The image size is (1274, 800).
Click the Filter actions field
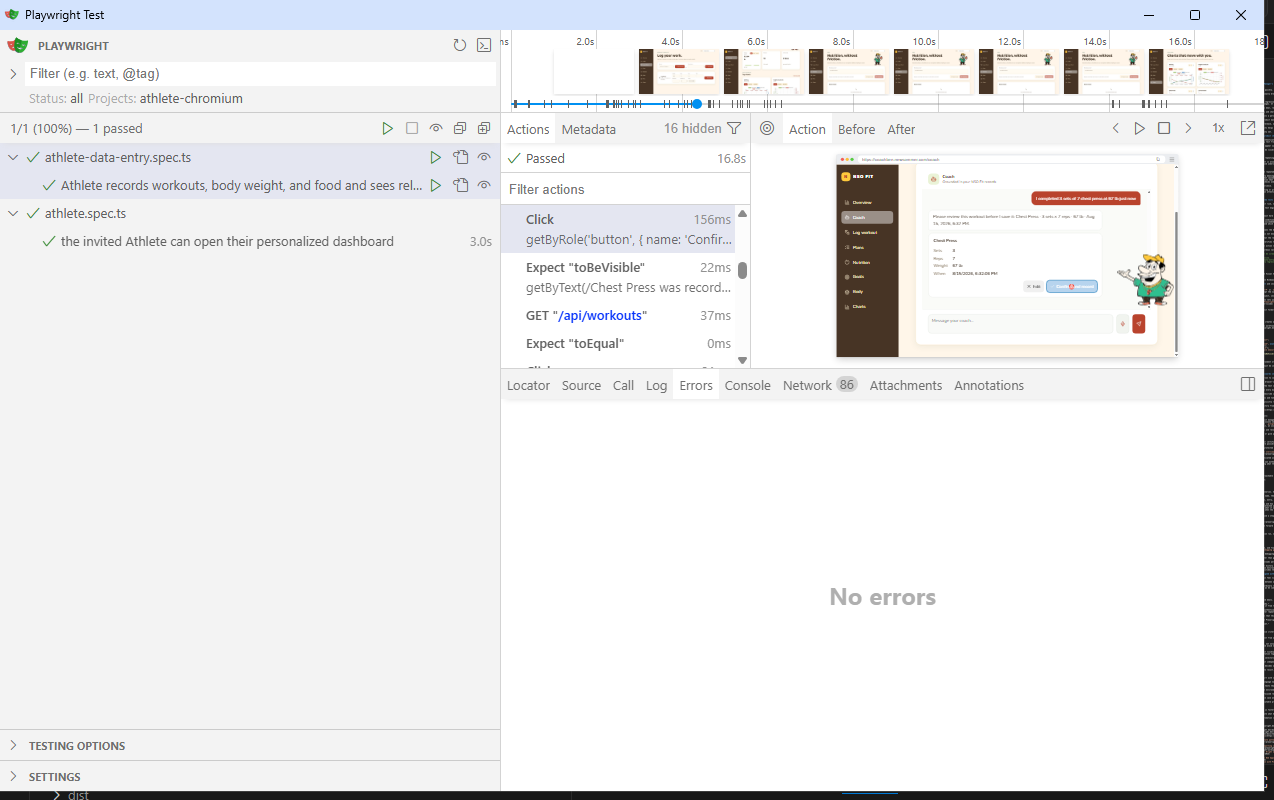click(625, 189)
